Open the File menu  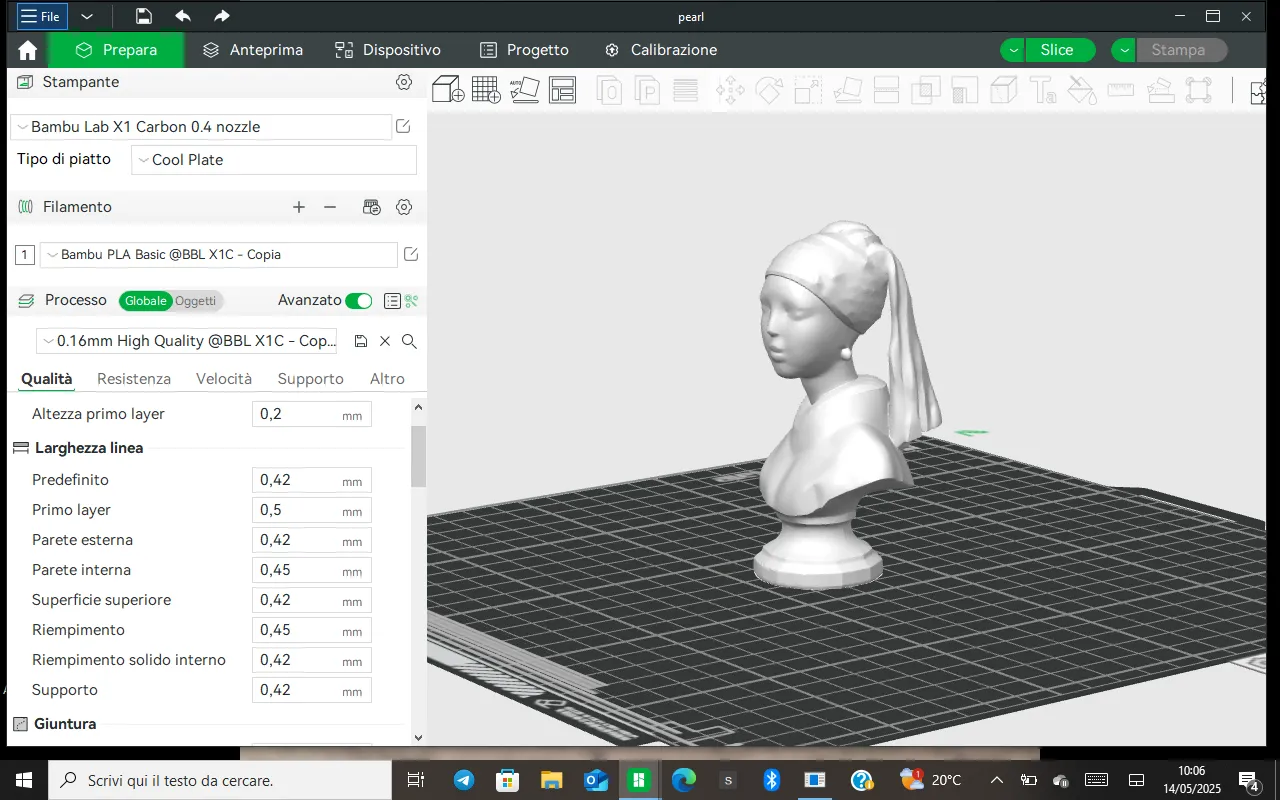click(x=40, y=16)
